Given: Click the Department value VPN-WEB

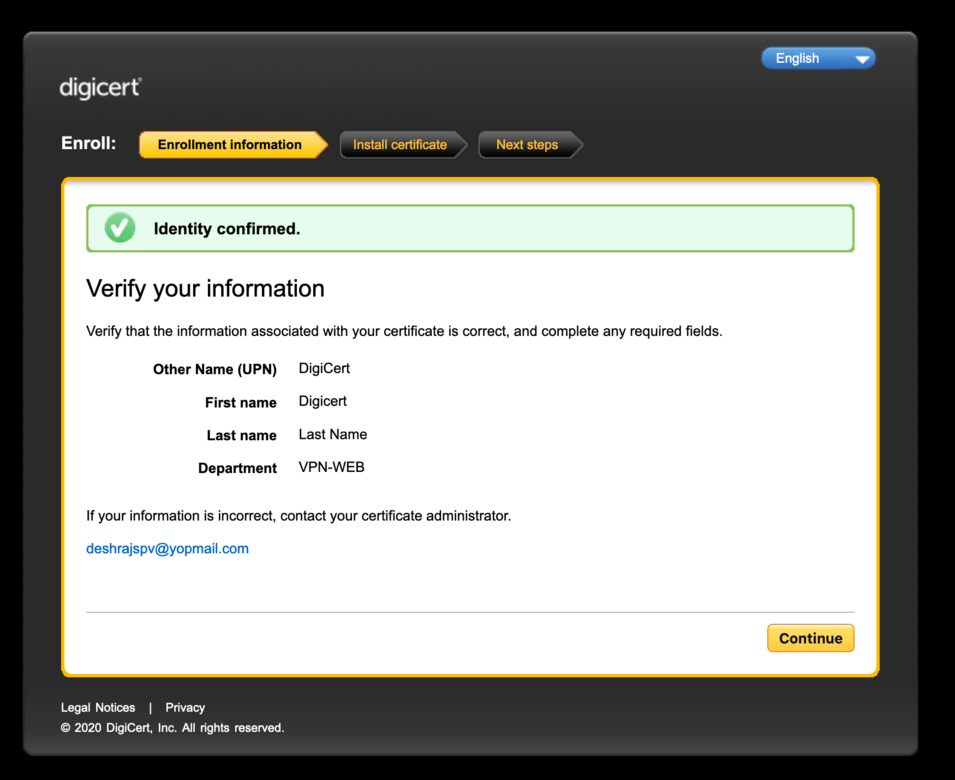Looking at the screenshot, I should (331, 467).
